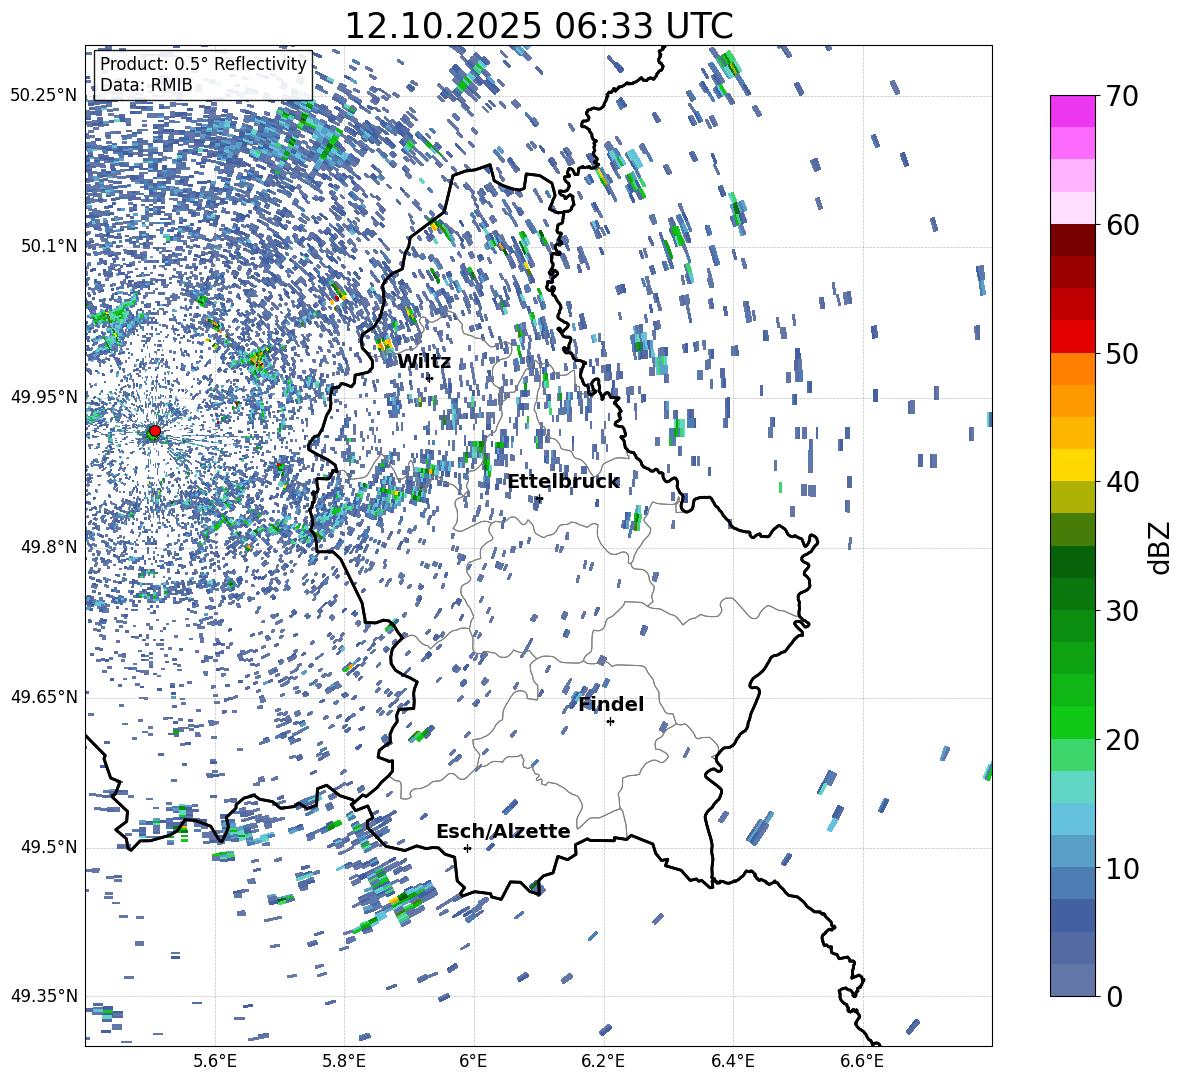Screen dimensions: 1184x1081
Task: Click the 40 tick label on colorbar
Action: pos(1122,482)
